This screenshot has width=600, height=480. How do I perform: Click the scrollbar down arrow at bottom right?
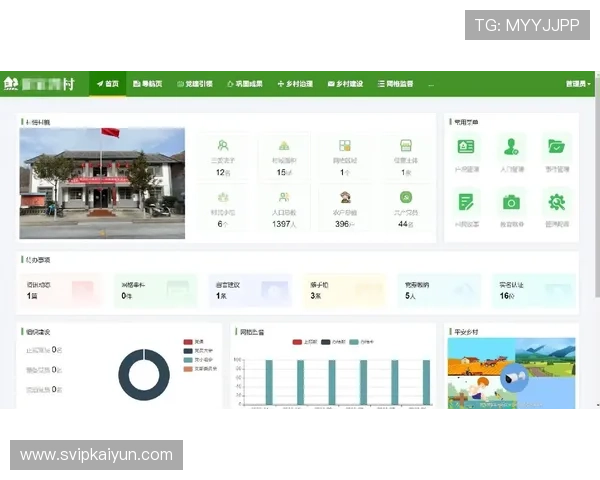[x=598, y=405]
